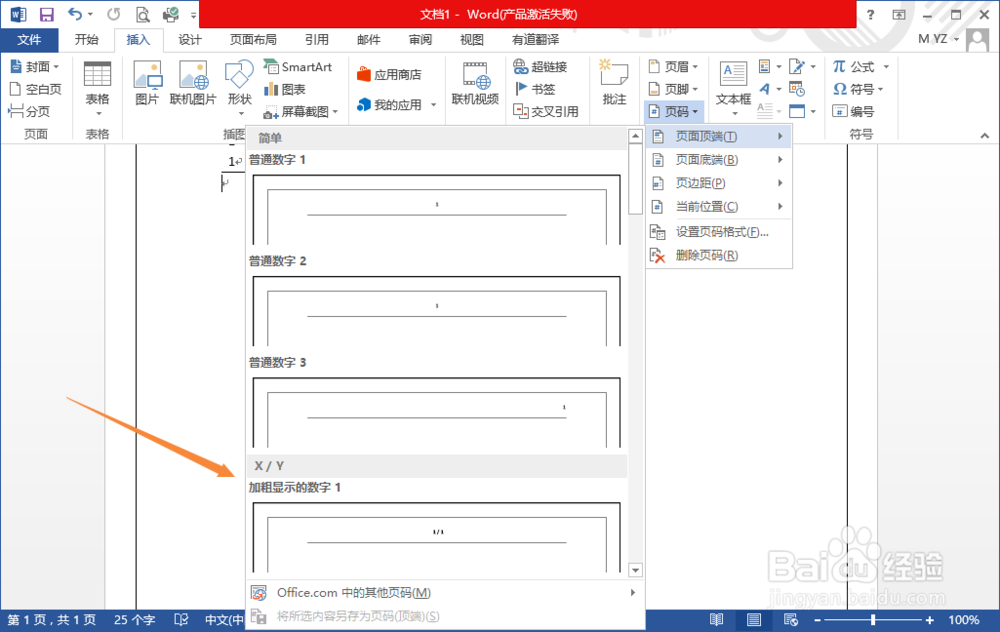The height and width of the screenshot is (632, 1000).
Task: Click the Save icon in quick access toolbar
Action: [47, 14]
